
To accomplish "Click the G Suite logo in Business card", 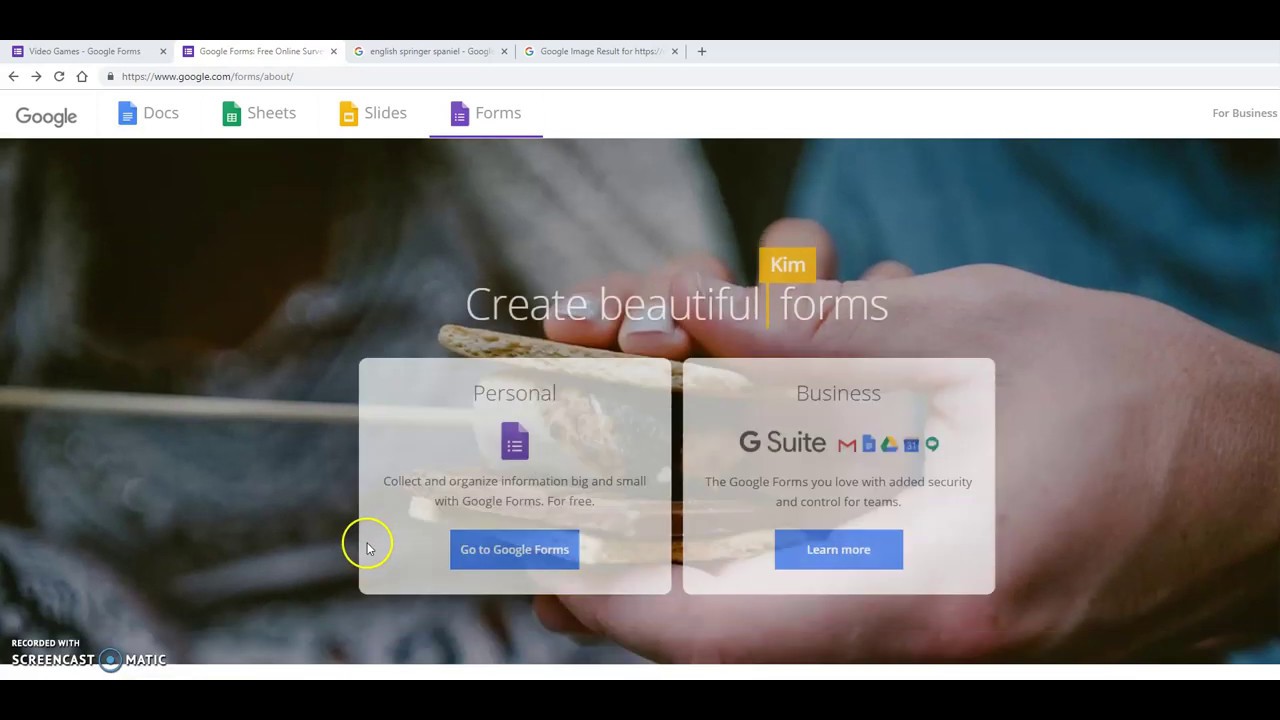I will pyautogui.click(x=782, y=442).
